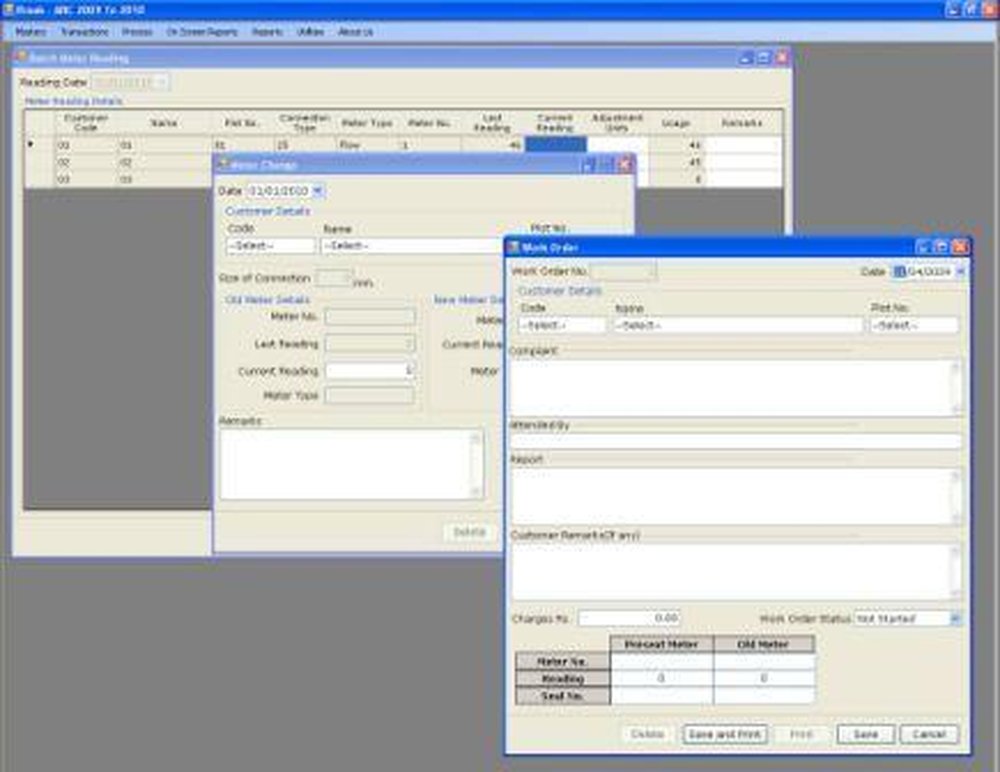1000x772 pixels.
Task: Click in the Report text area
Action: pyautogui.click(x=731, y=496)
